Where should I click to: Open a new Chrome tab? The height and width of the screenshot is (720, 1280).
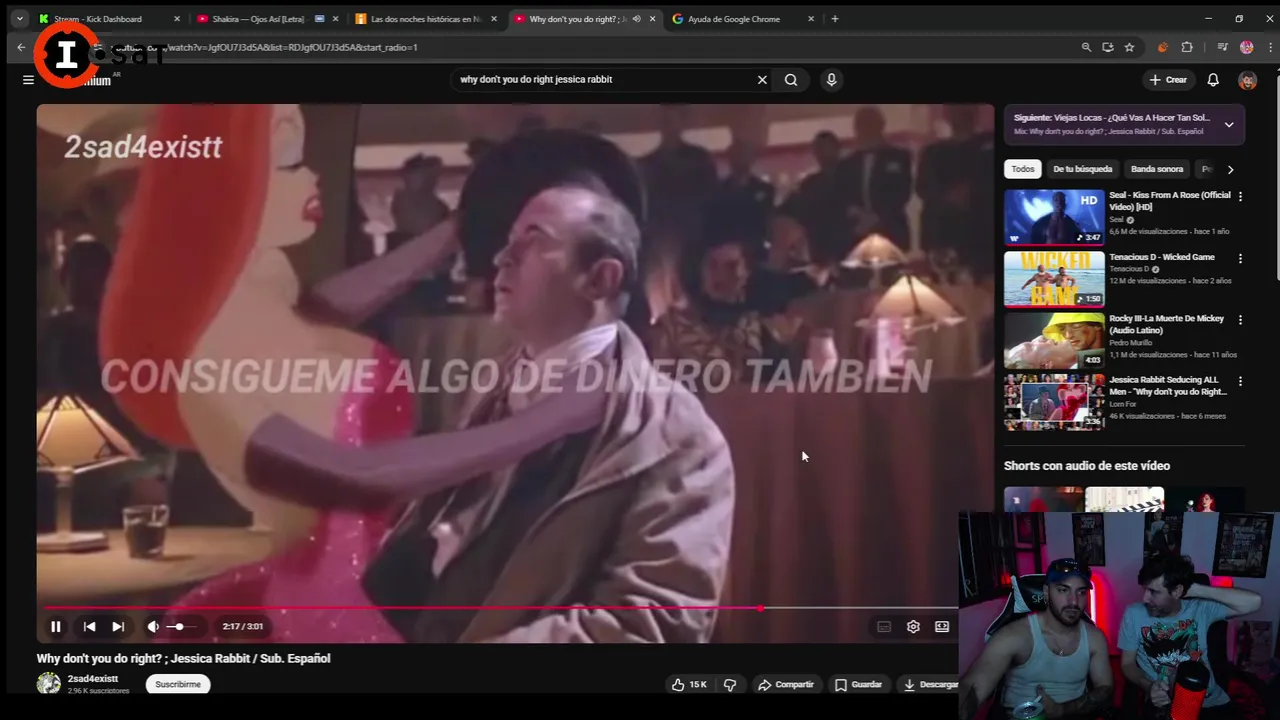(835, 19)
